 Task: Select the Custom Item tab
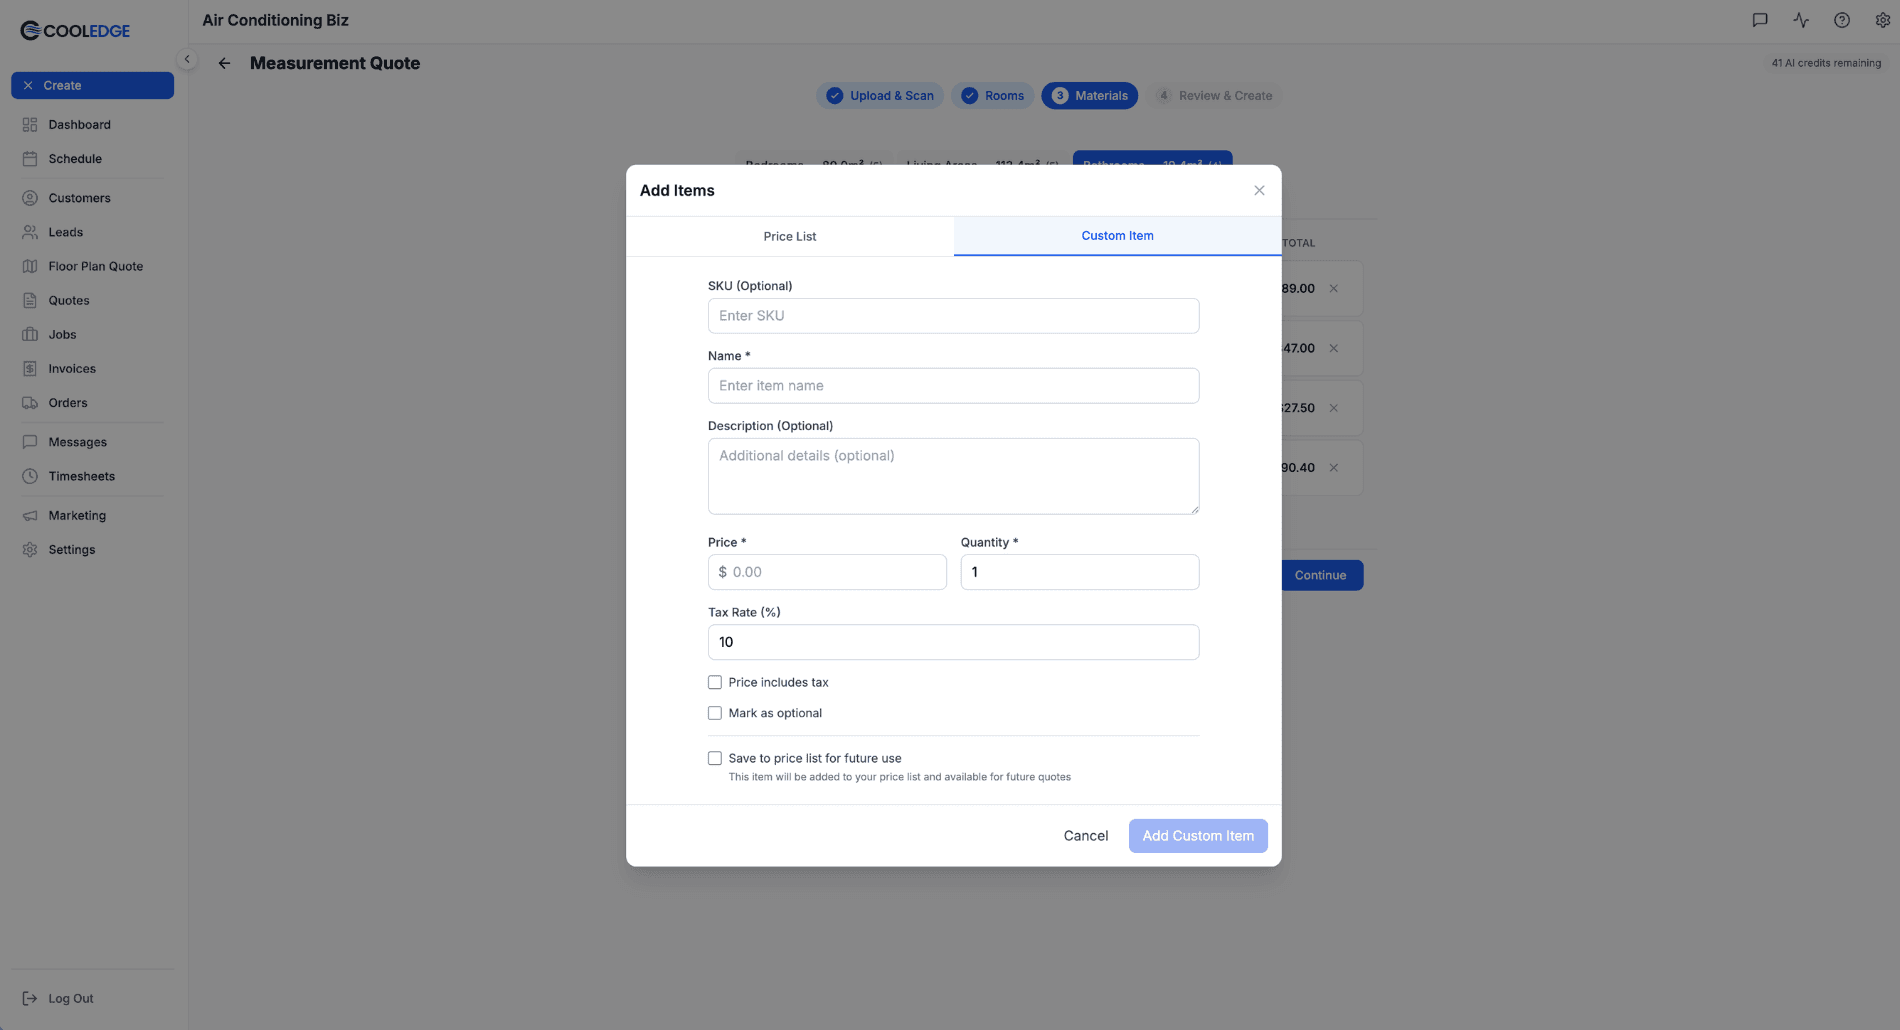point(1117,236)
